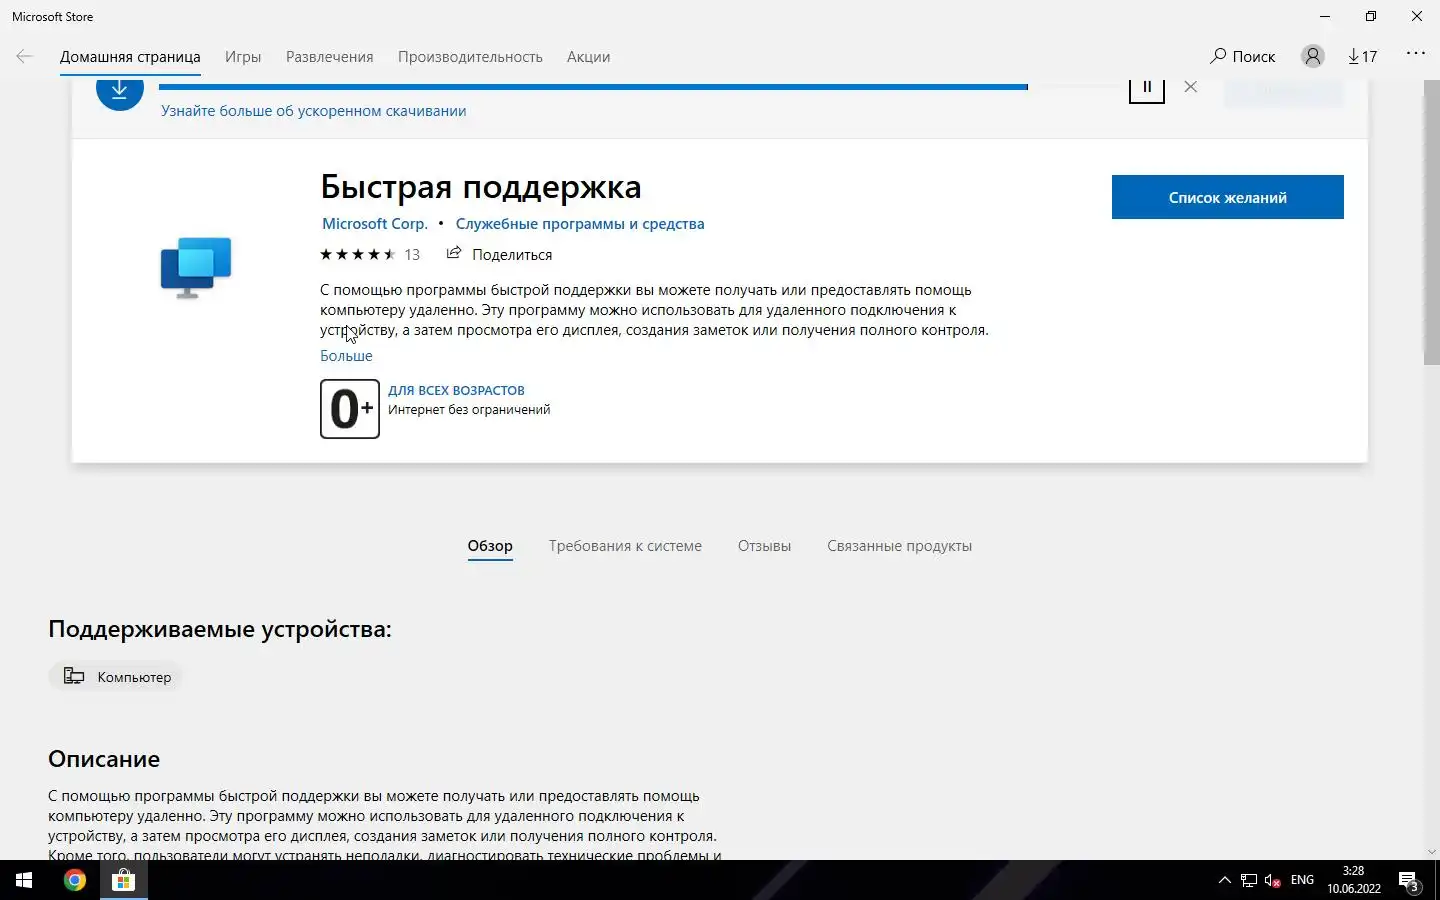The width and height of the screenshot is (1440, 900).
Task: Open the Microsoft Corp. publisher link
Action: pos(375,224)
